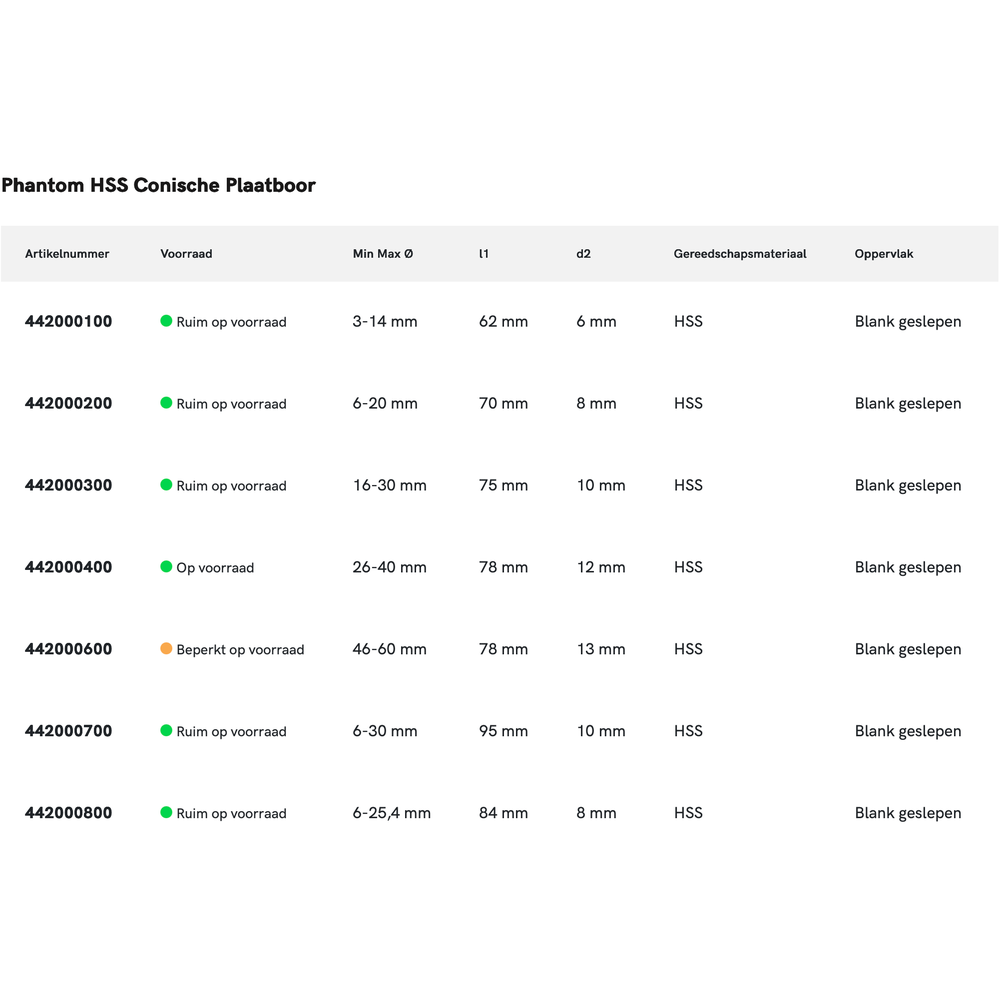The height and width of the screenshot is (1000, 1000).
Task: Click the orange limited stock dot for 442000600
Action: [x=166, y=649]
